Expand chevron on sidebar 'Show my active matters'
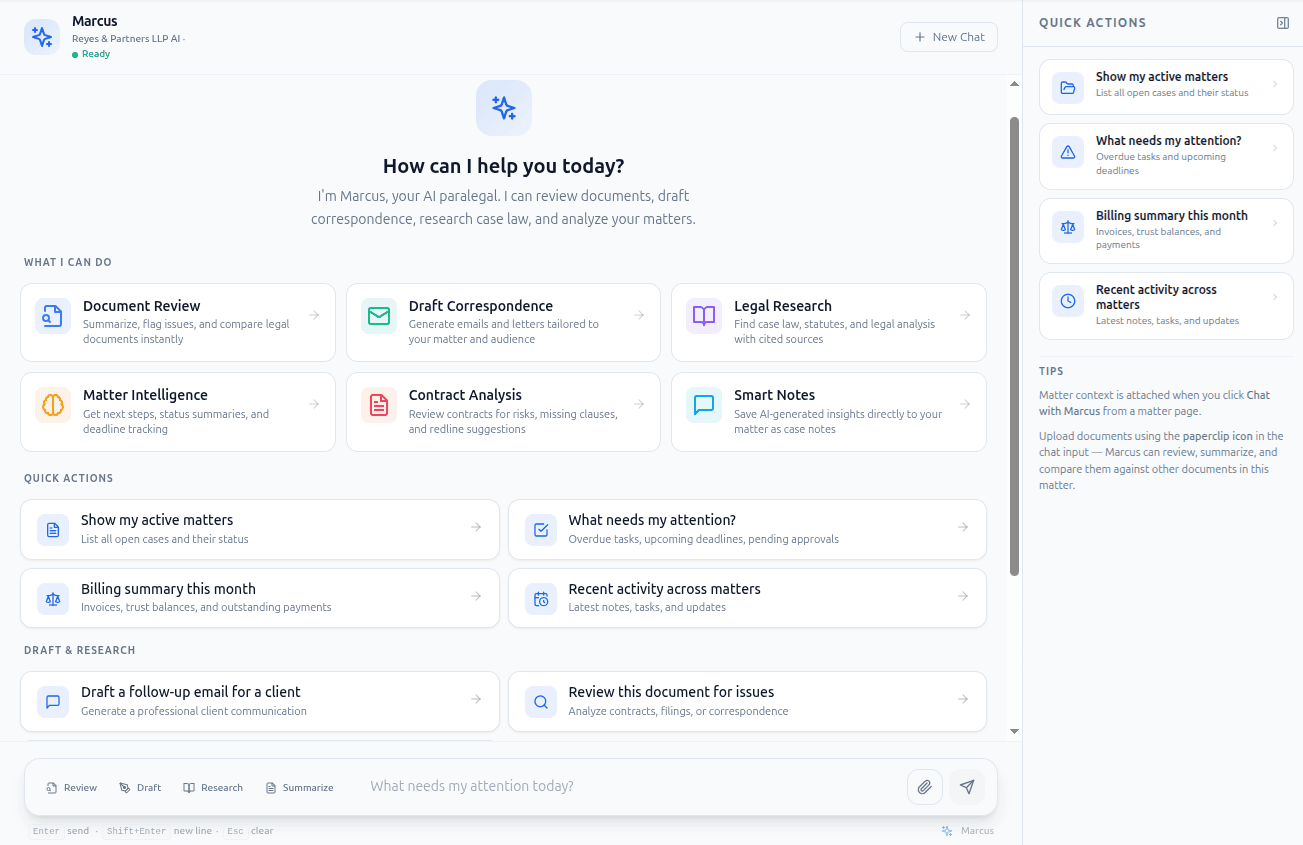 (1275, 84)
